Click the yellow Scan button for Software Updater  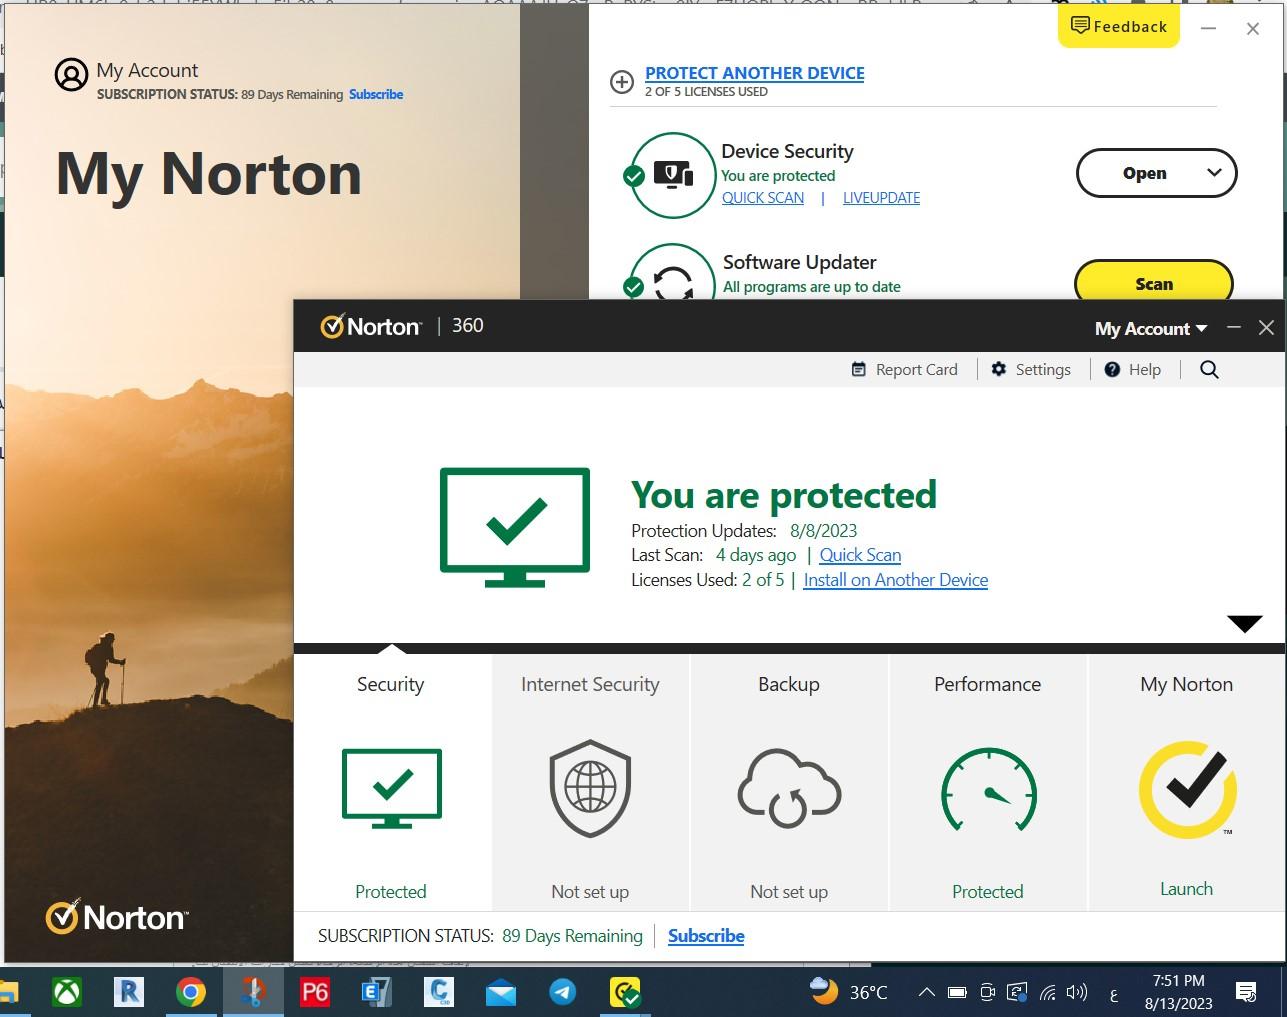1154,281
